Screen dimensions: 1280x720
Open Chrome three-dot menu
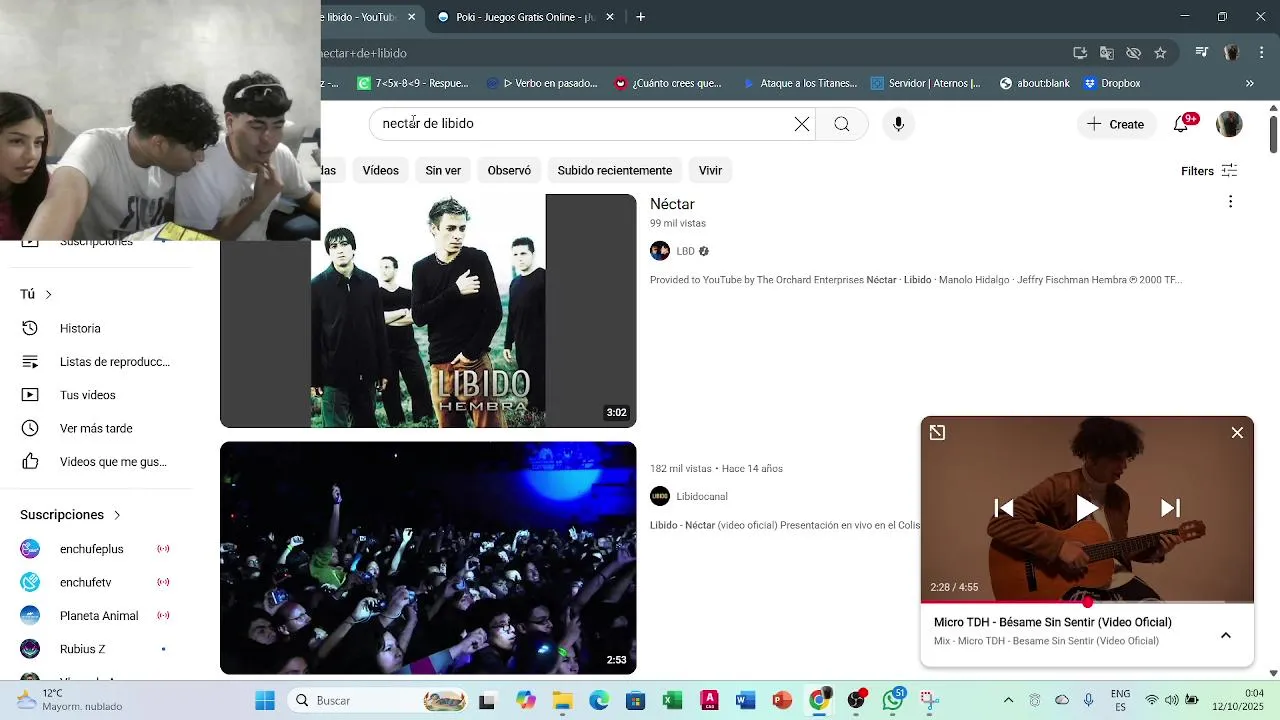point(1260,53)
